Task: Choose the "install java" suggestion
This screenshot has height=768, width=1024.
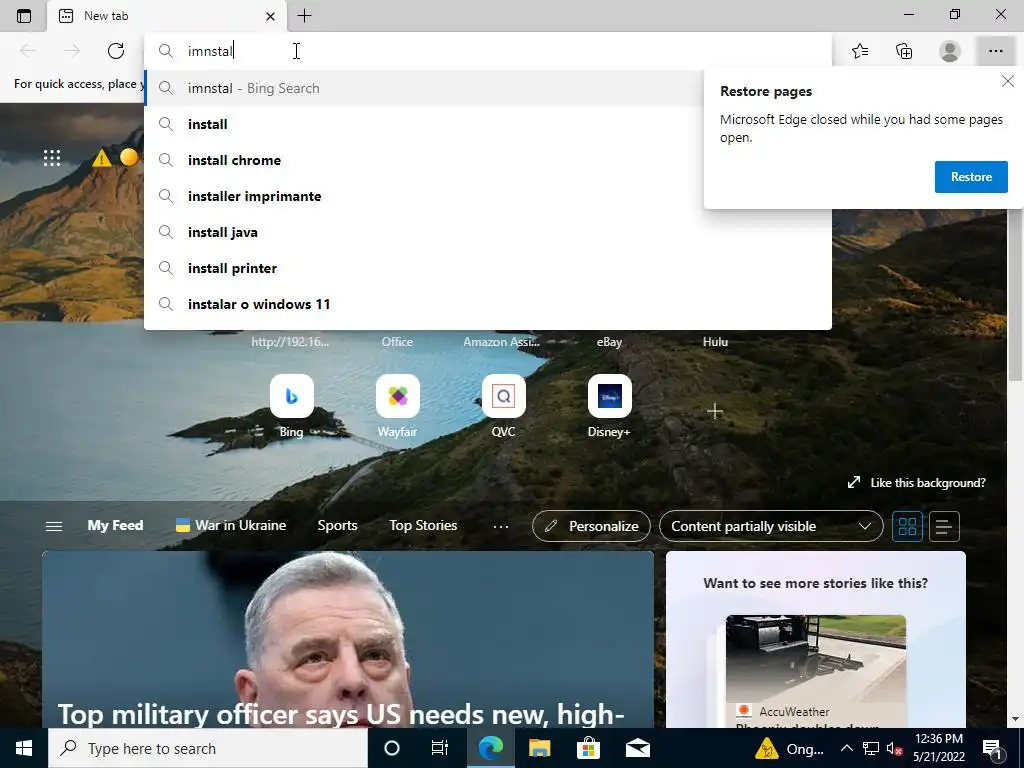Action: coord(488,232)
